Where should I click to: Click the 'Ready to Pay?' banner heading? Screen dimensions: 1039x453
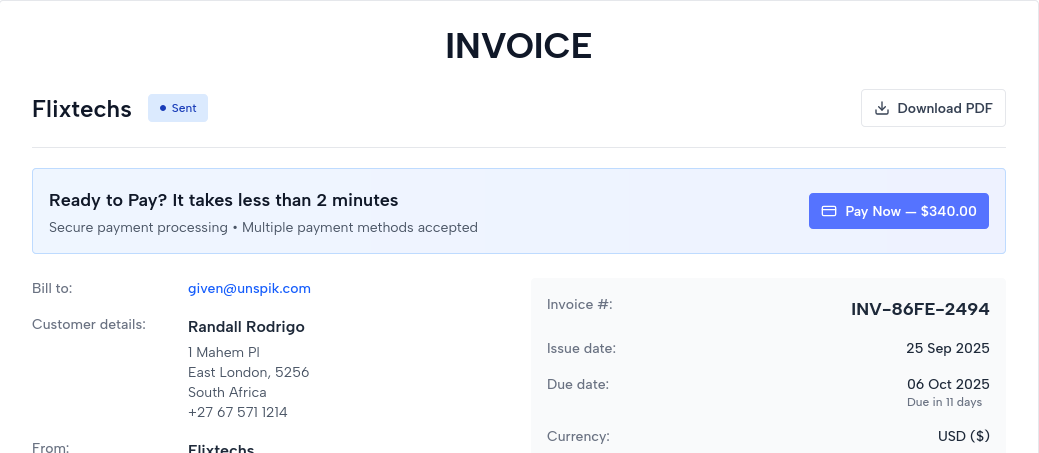tap(224, 200)
